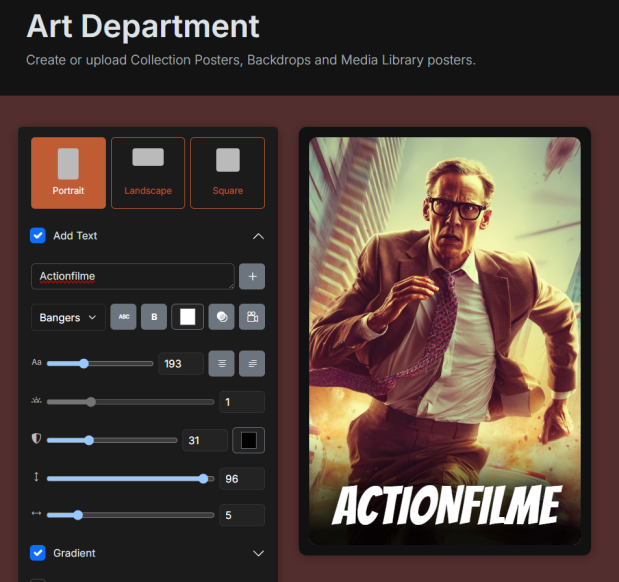The height and width of the screenshot is (582, 619).
Task: Uncheck the Add Text checkbox
Action: click(x=38, y=236)
